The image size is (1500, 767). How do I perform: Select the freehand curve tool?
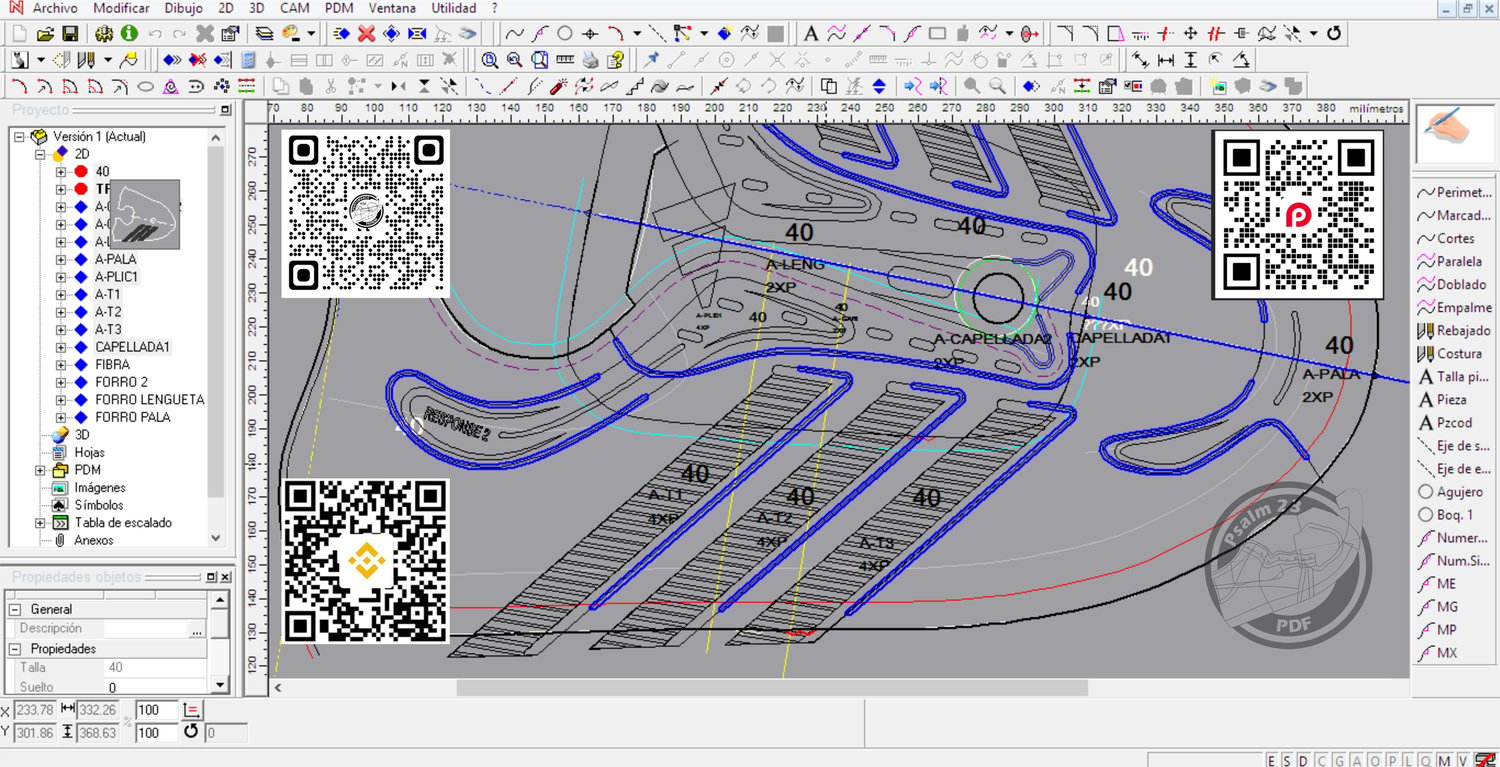click(x=515, y=34)
